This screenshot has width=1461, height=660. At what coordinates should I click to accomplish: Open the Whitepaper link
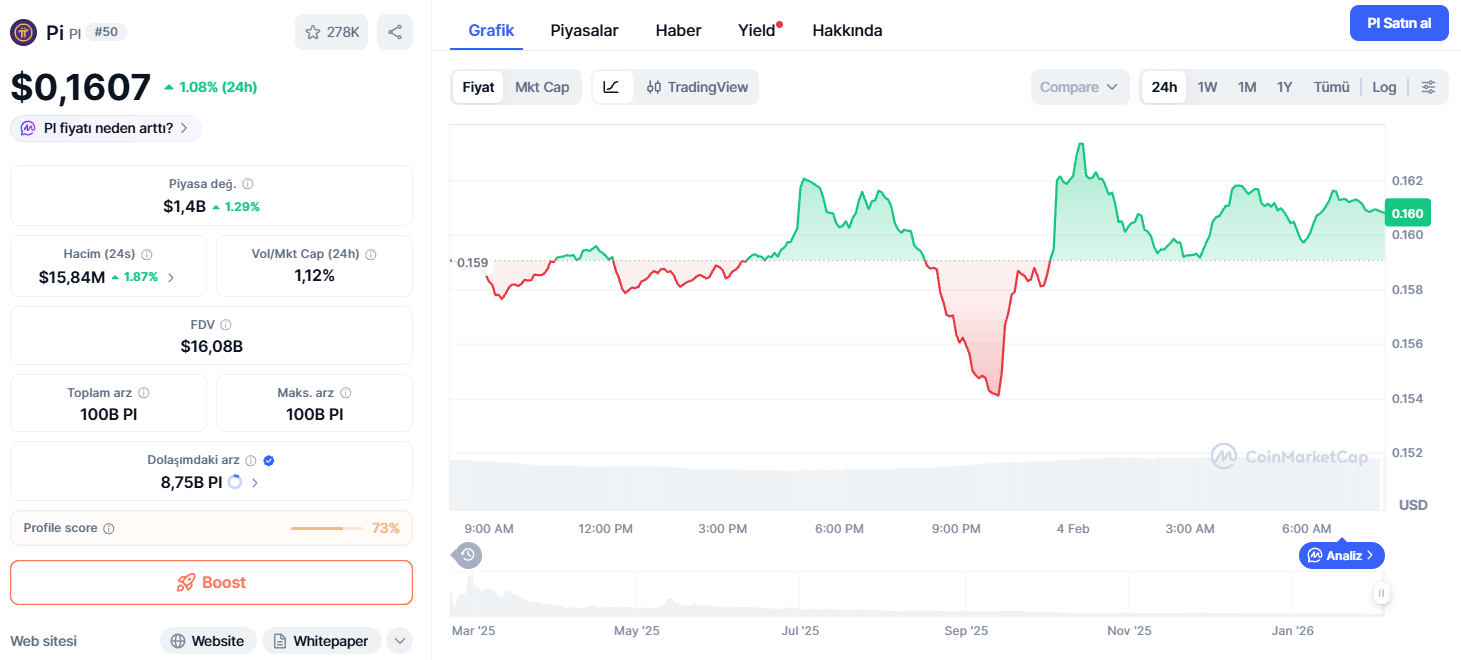tap(322, 641)
